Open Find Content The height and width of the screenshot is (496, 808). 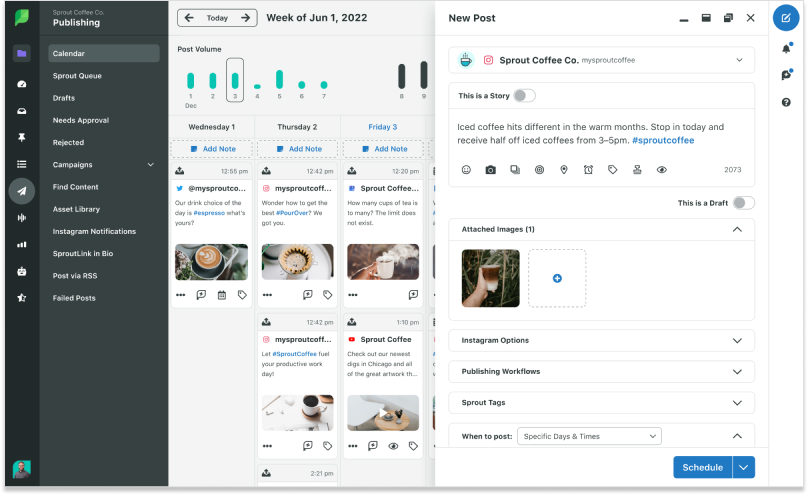(x=75, y=187)
